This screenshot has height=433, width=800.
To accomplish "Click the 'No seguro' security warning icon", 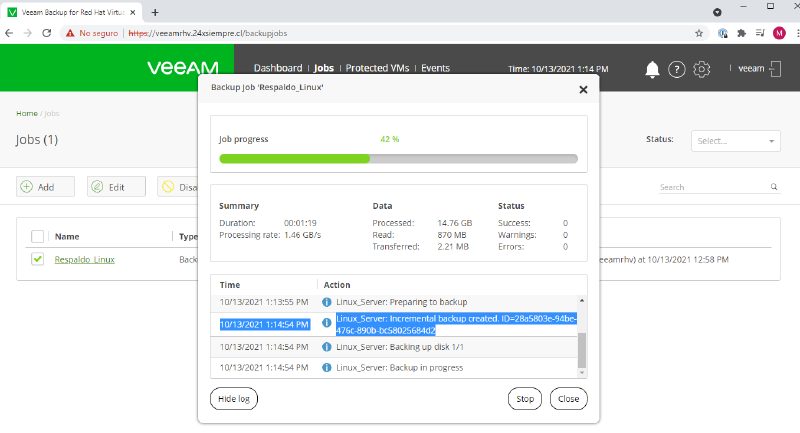I will 70,33.
